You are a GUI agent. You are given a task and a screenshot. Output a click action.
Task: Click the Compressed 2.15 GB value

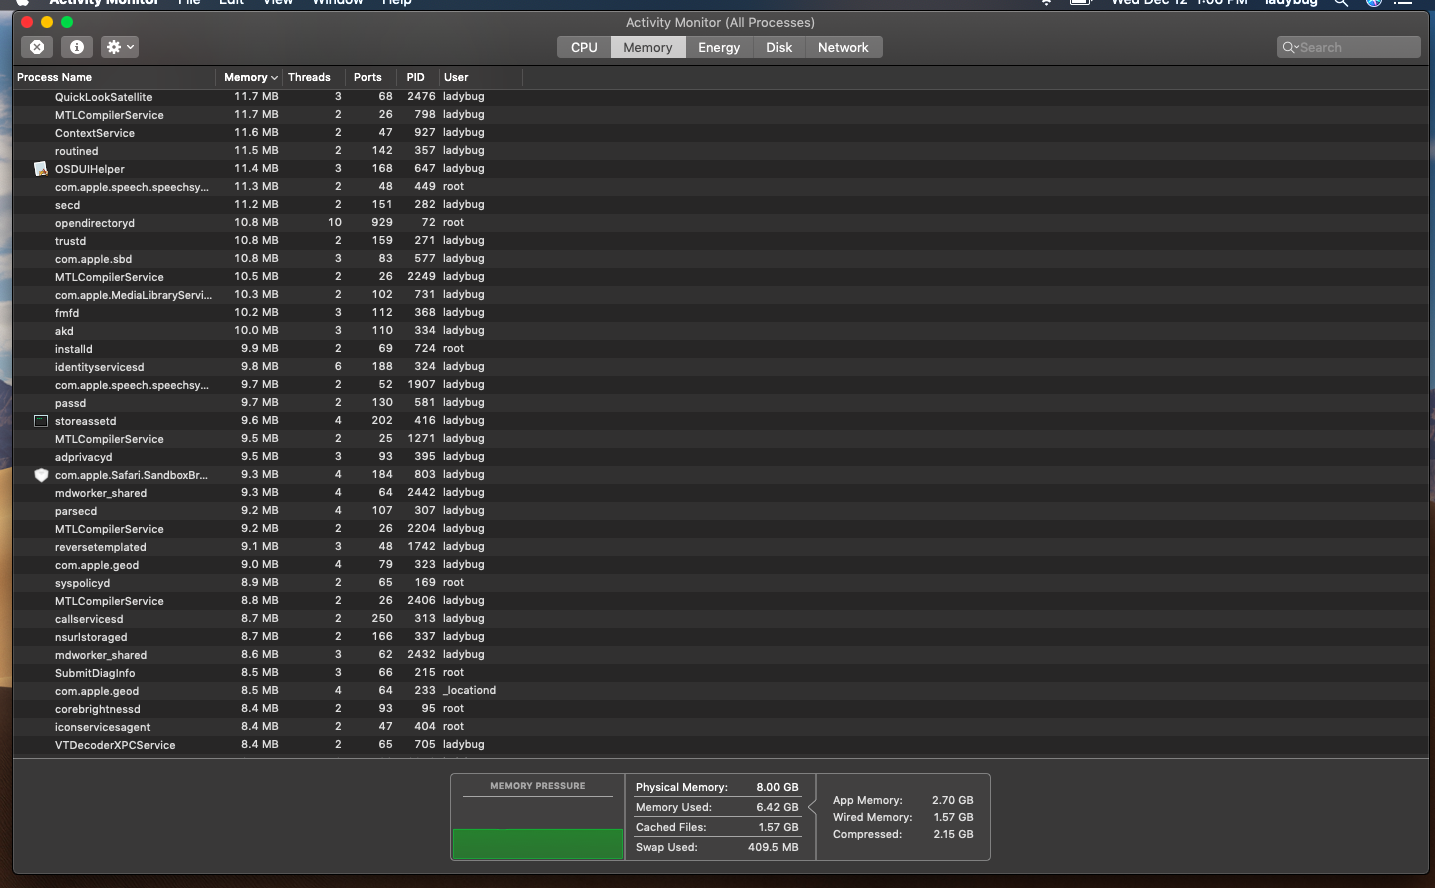point(953,834)
